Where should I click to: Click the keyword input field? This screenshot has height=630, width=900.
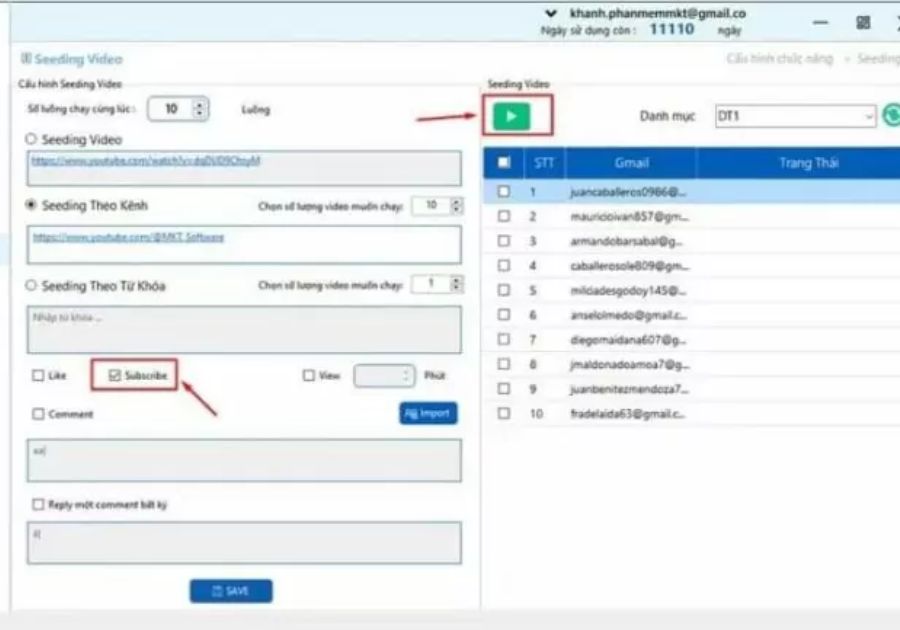pos(245,330)
